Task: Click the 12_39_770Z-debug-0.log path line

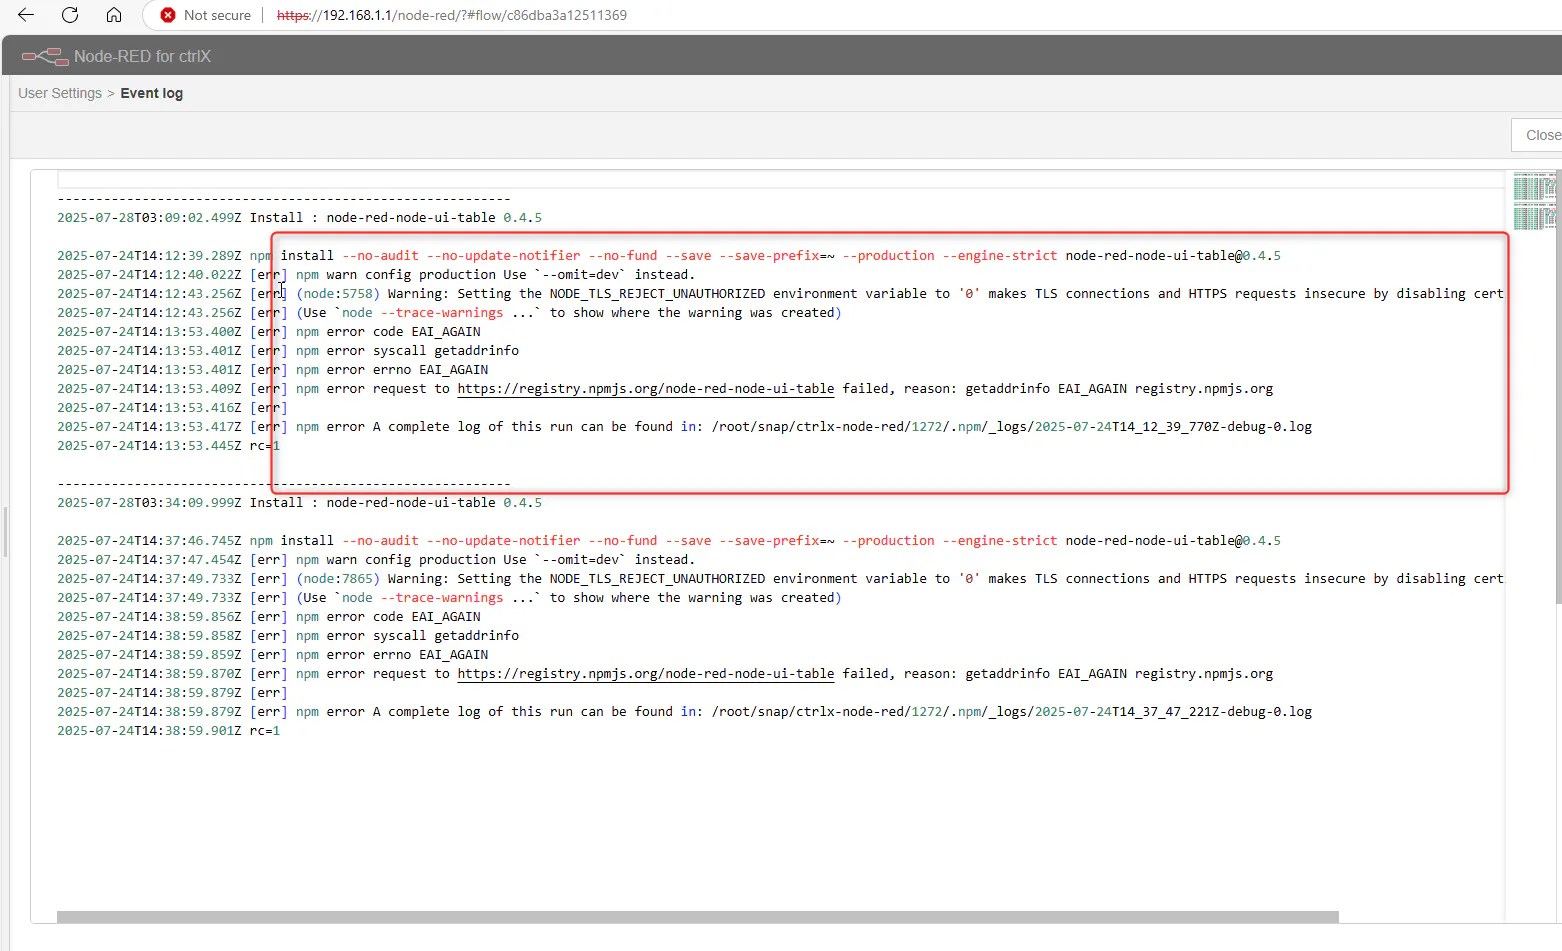Action: point(685,427)
